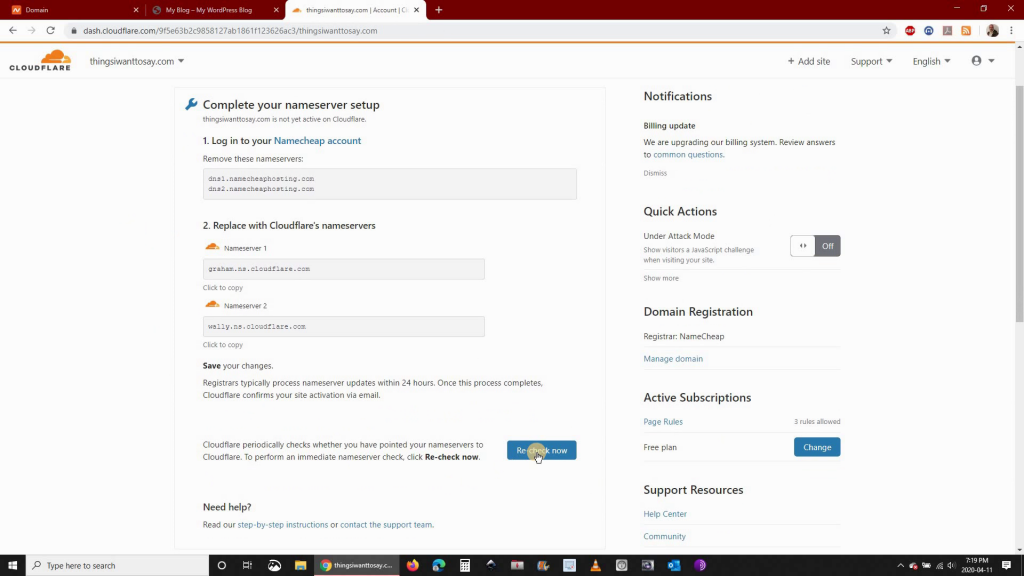Open File Explorer from the taskbar
This screenshot has width=1024, height=576.
(300, 566)
